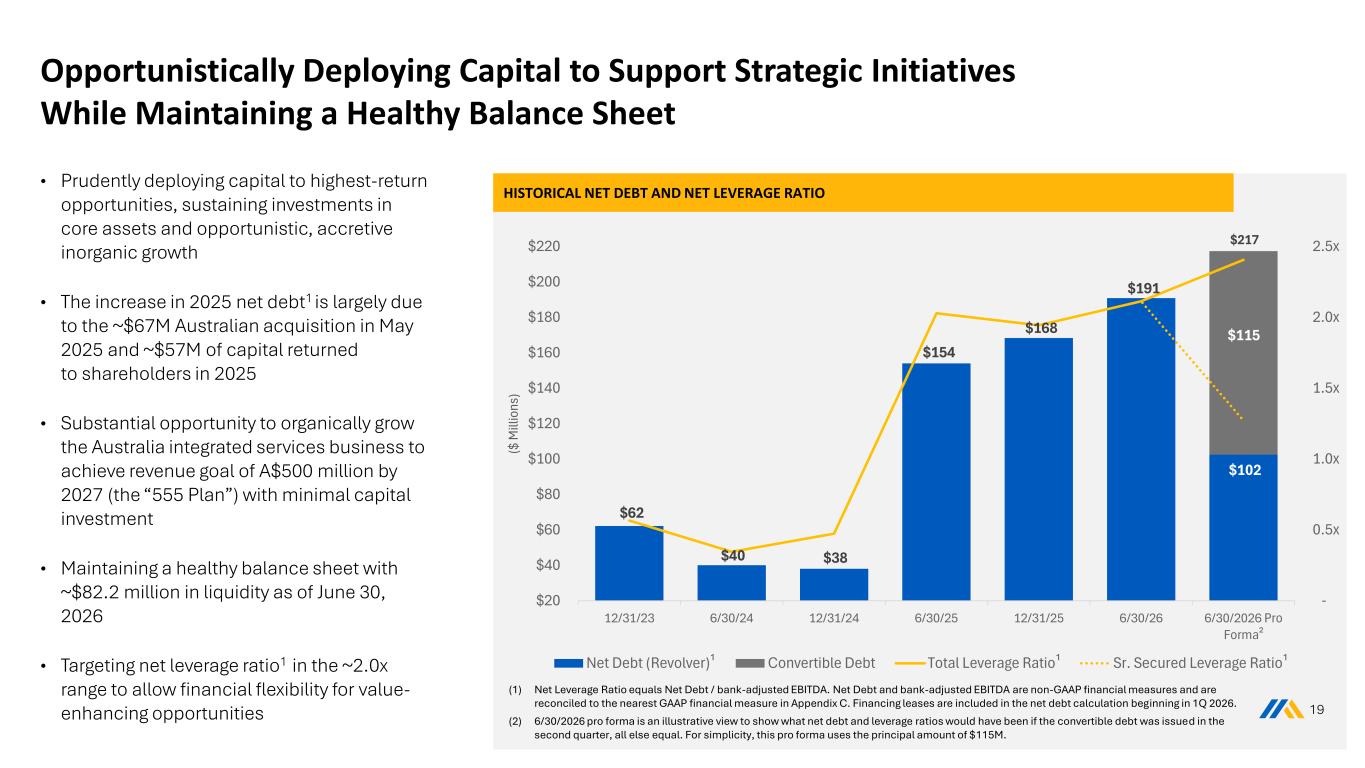Select the $191 bar for 6/30/26

[x=1141, y=449]
